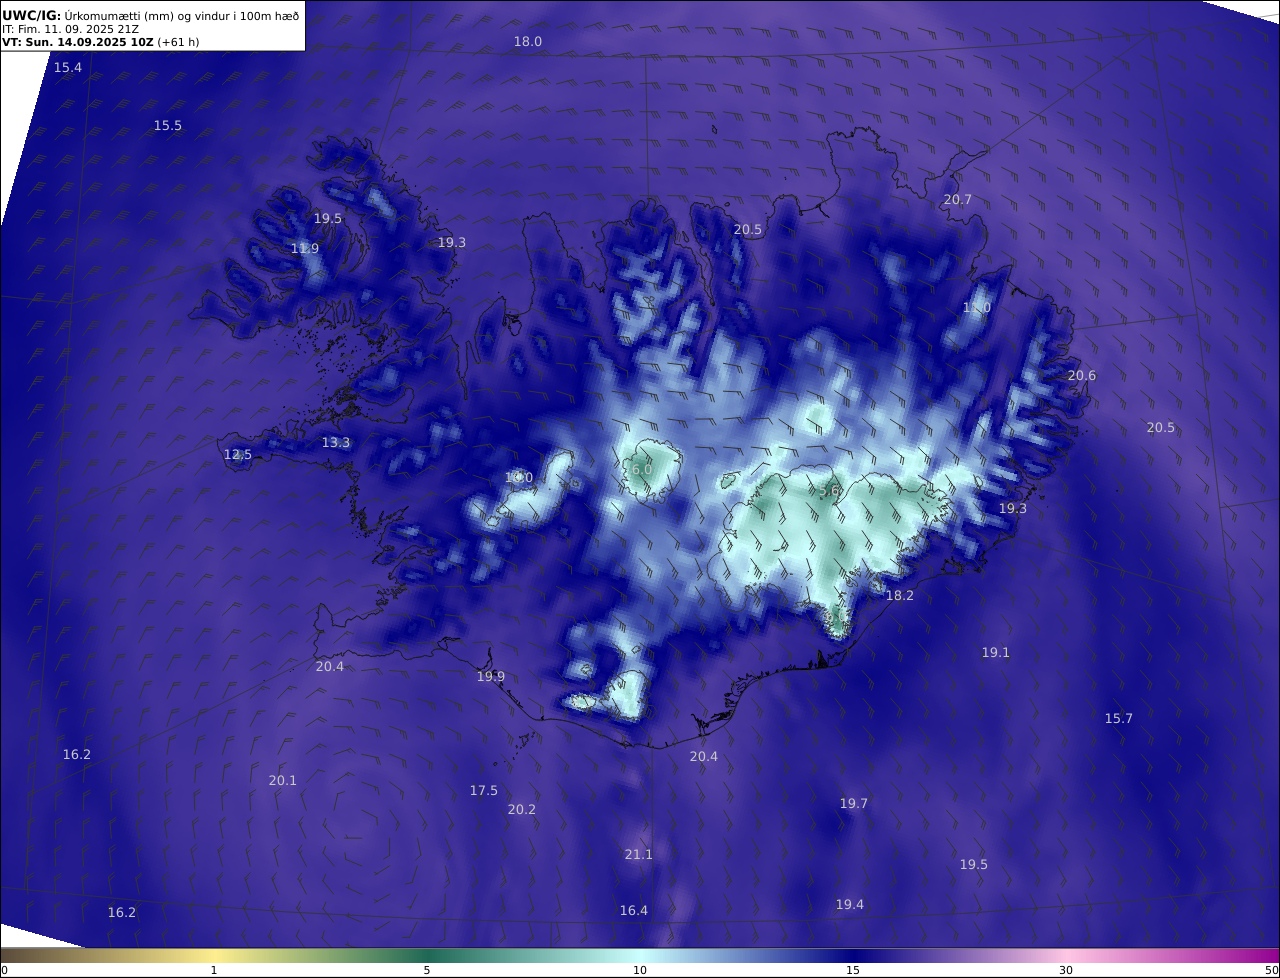Click the 6.0 value on the glacier
Viewport: 1280px width, 978px height.
(x=642, y=469)
